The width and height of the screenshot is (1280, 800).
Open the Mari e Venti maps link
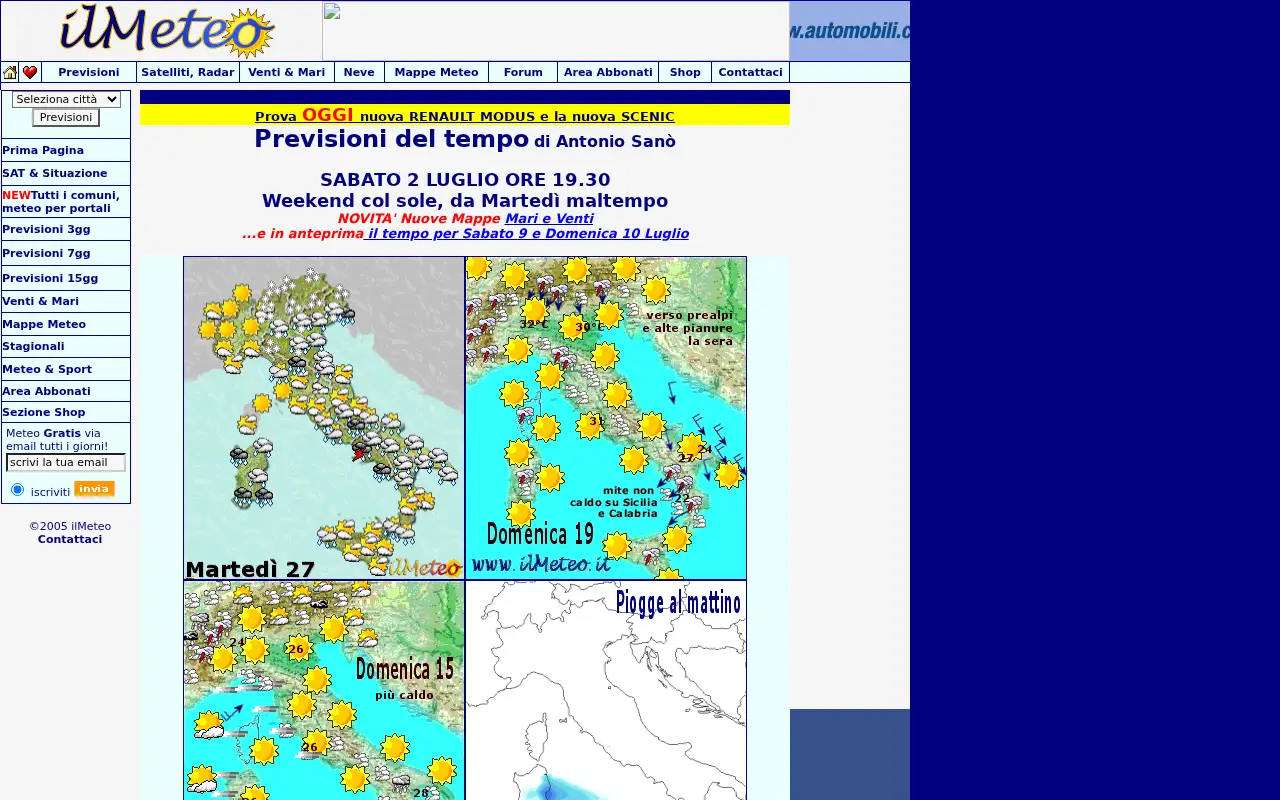[549, 218]
